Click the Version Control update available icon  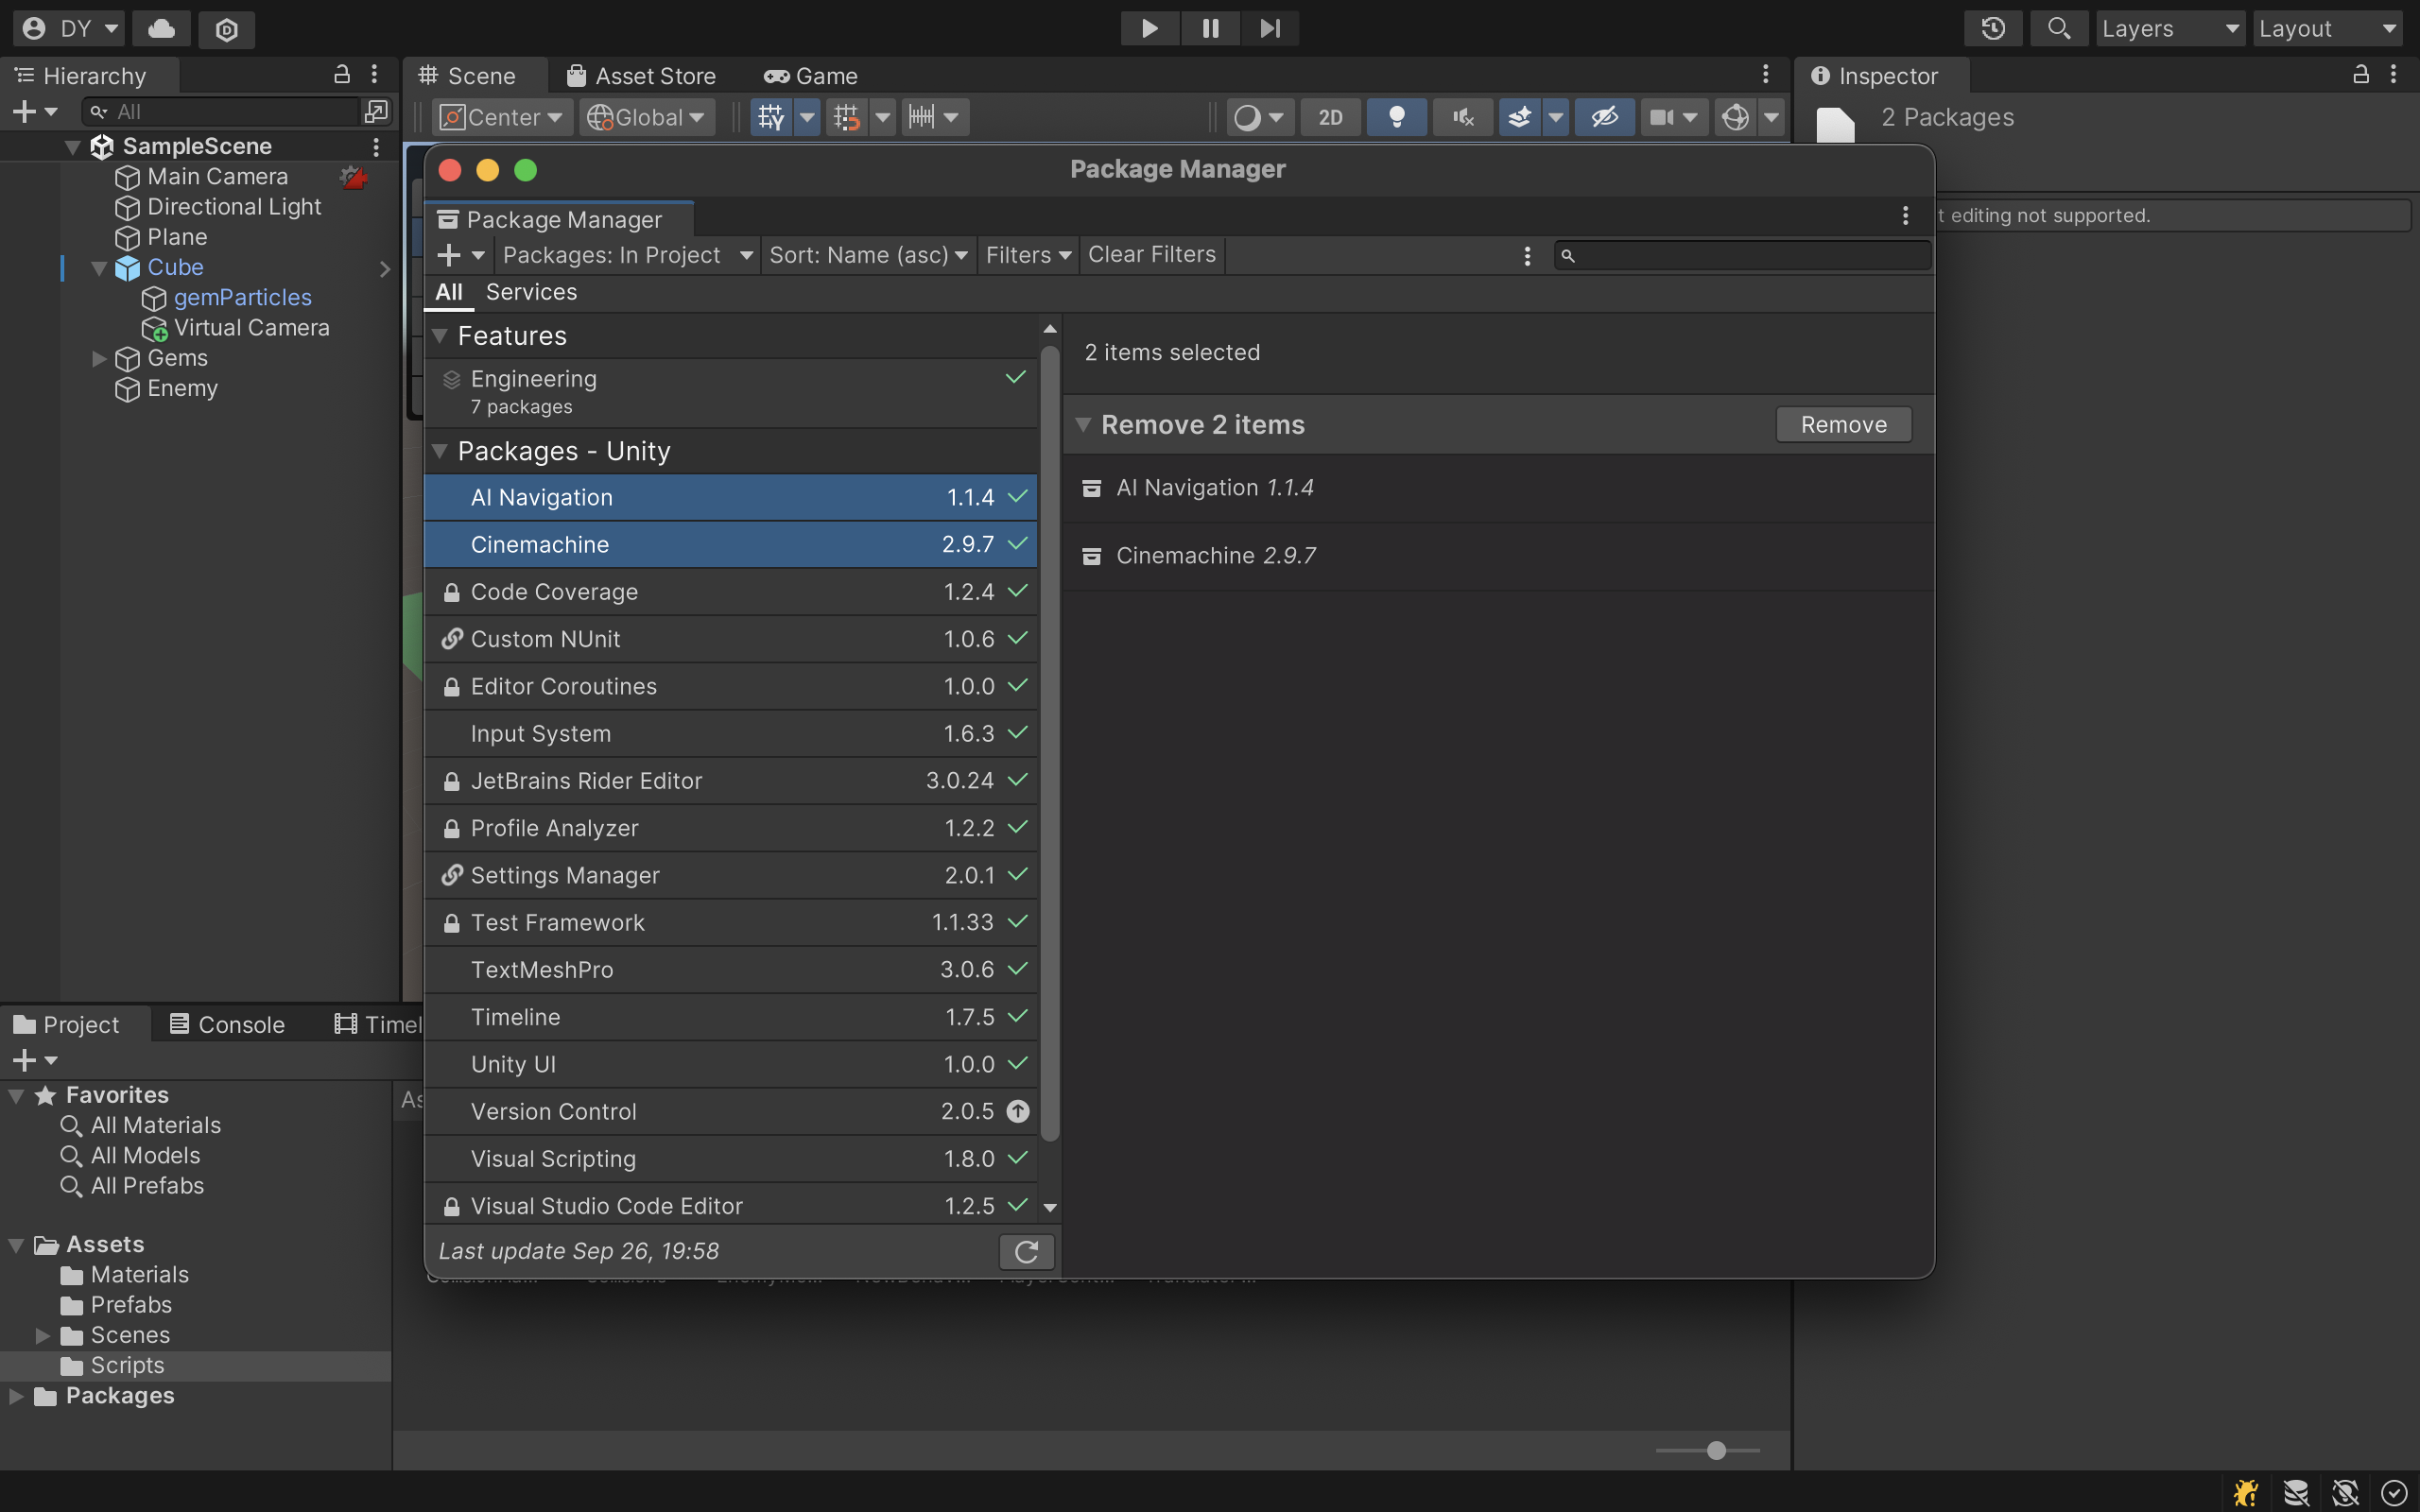coord(1018,1111)
